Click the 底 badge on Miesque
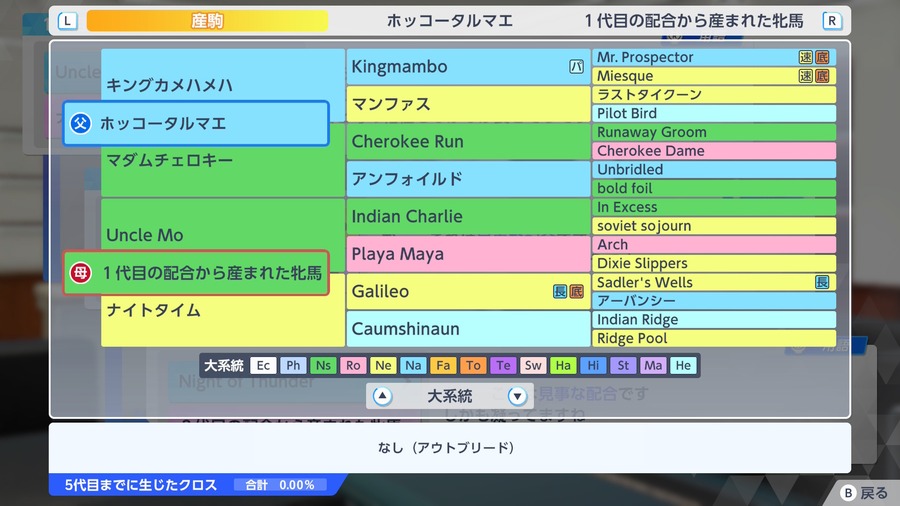The height and width of the screenshot is (506, 900). [x=822, y=76]
